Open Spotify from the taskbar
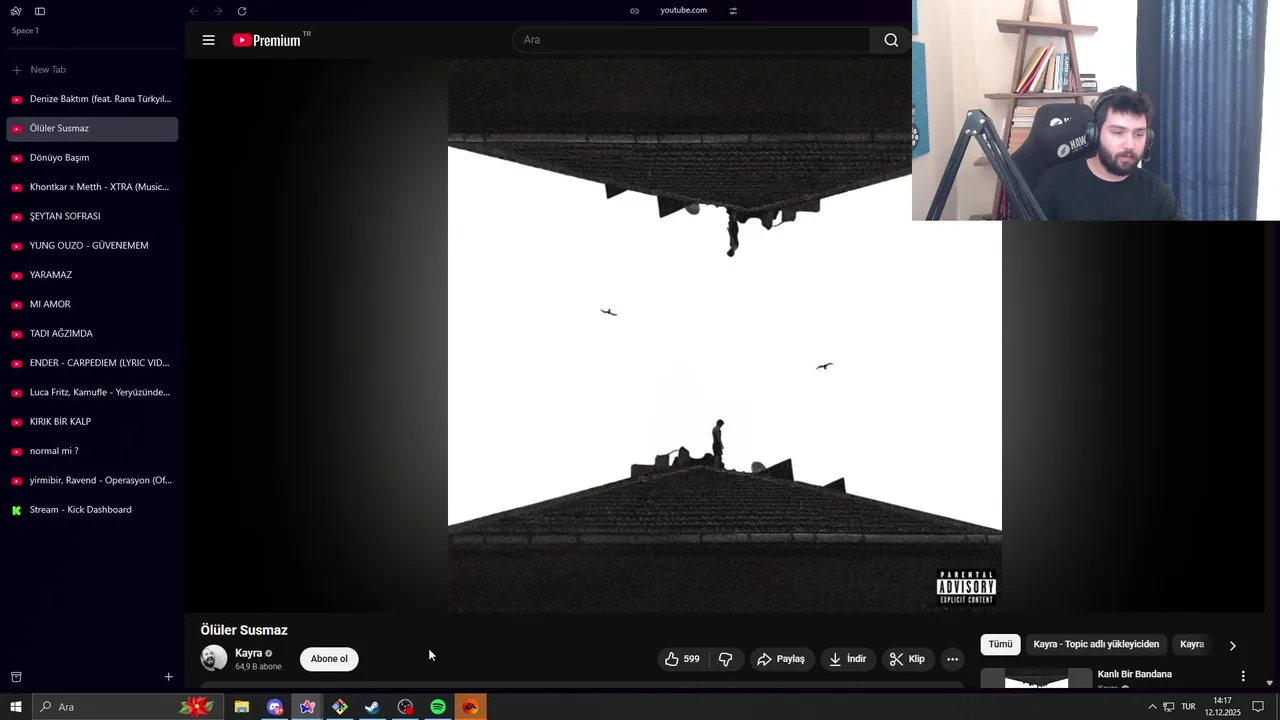Viewport: 1280px width, 720px height. pos(438,707)
